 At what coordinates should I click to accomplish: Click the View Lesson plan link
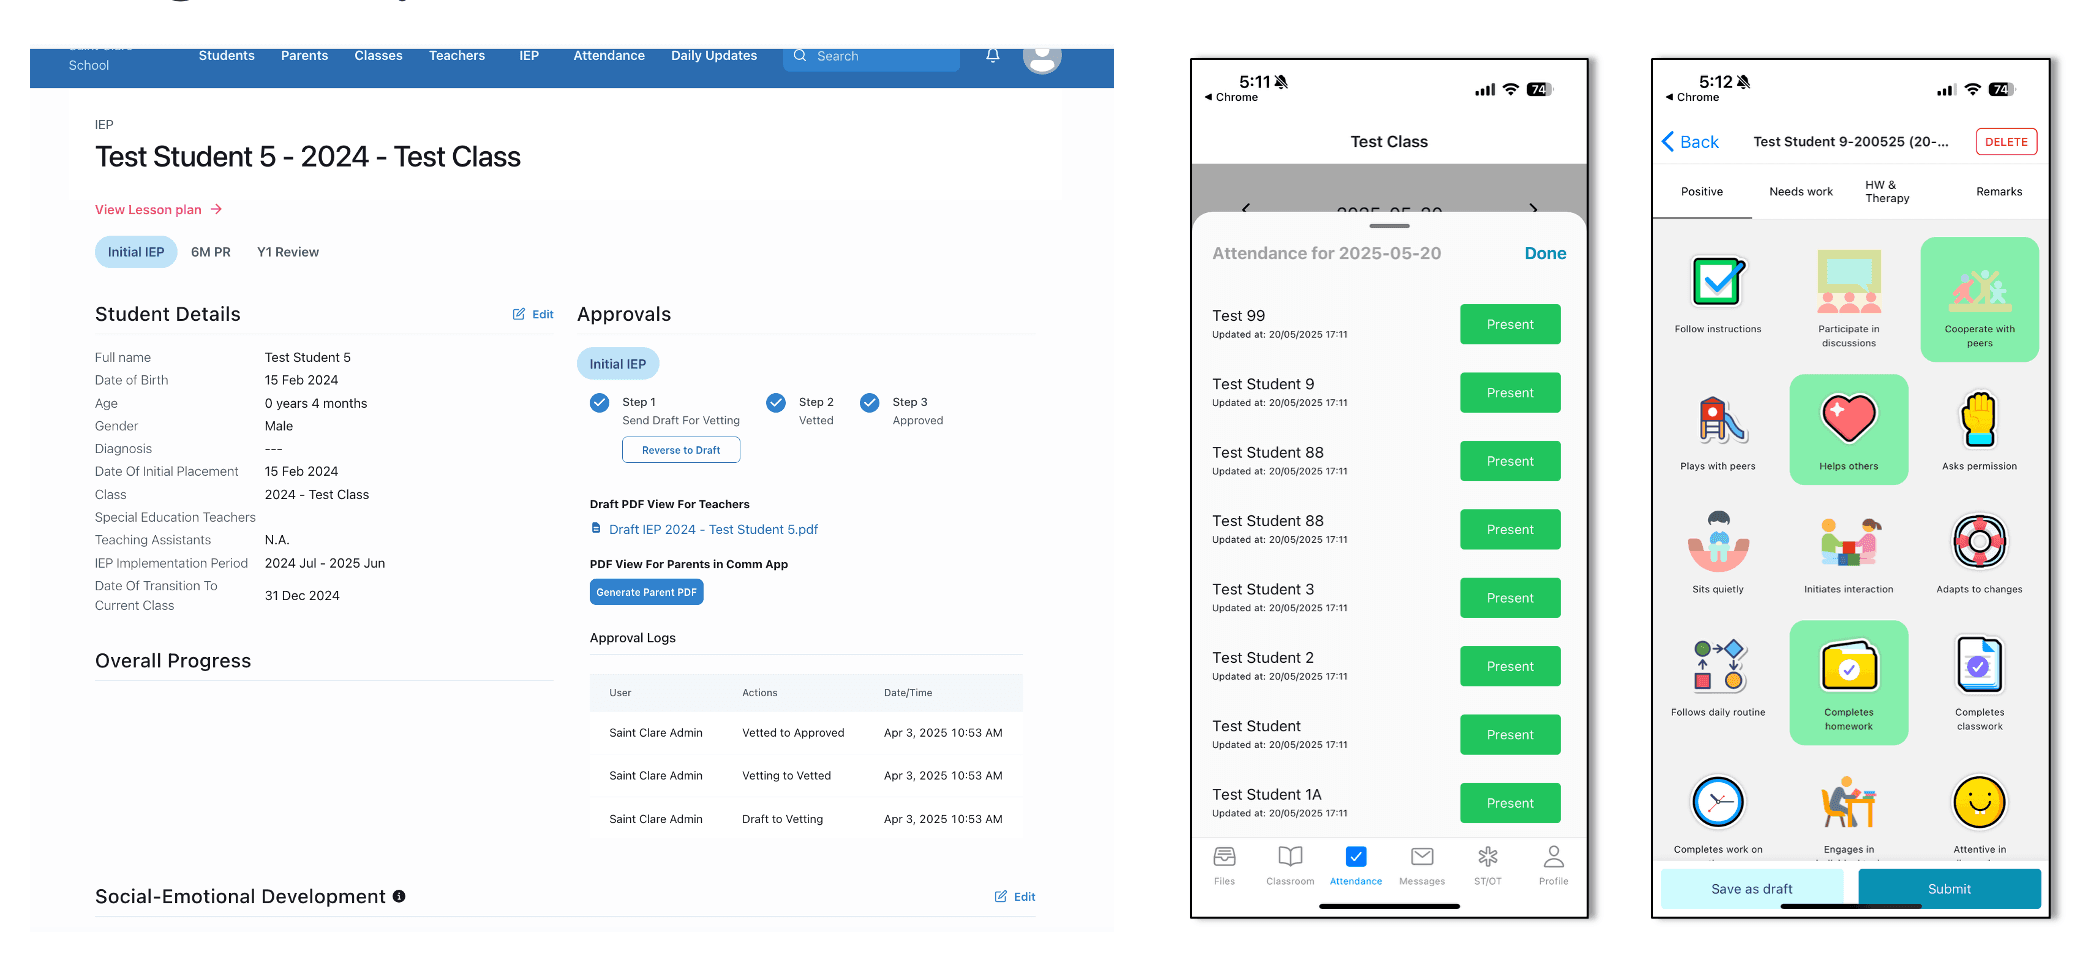pyautogui.click(x=158, y=210)
